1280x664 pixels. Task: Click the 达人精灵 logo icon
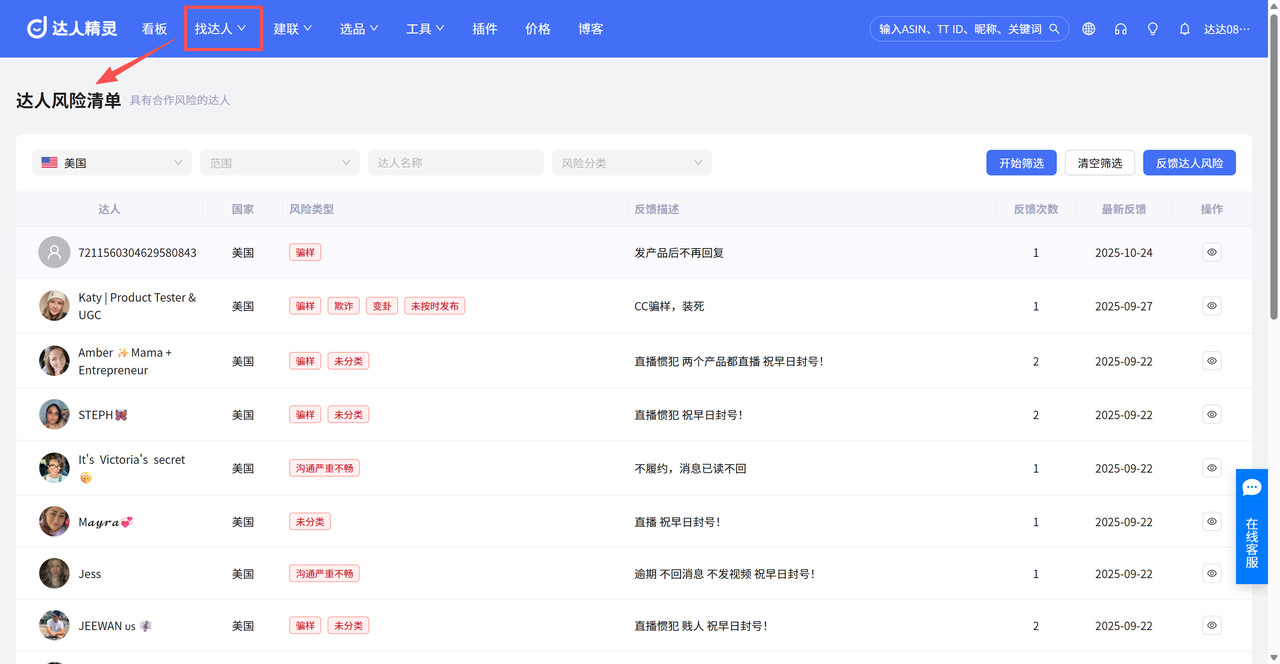pos(37,28)
